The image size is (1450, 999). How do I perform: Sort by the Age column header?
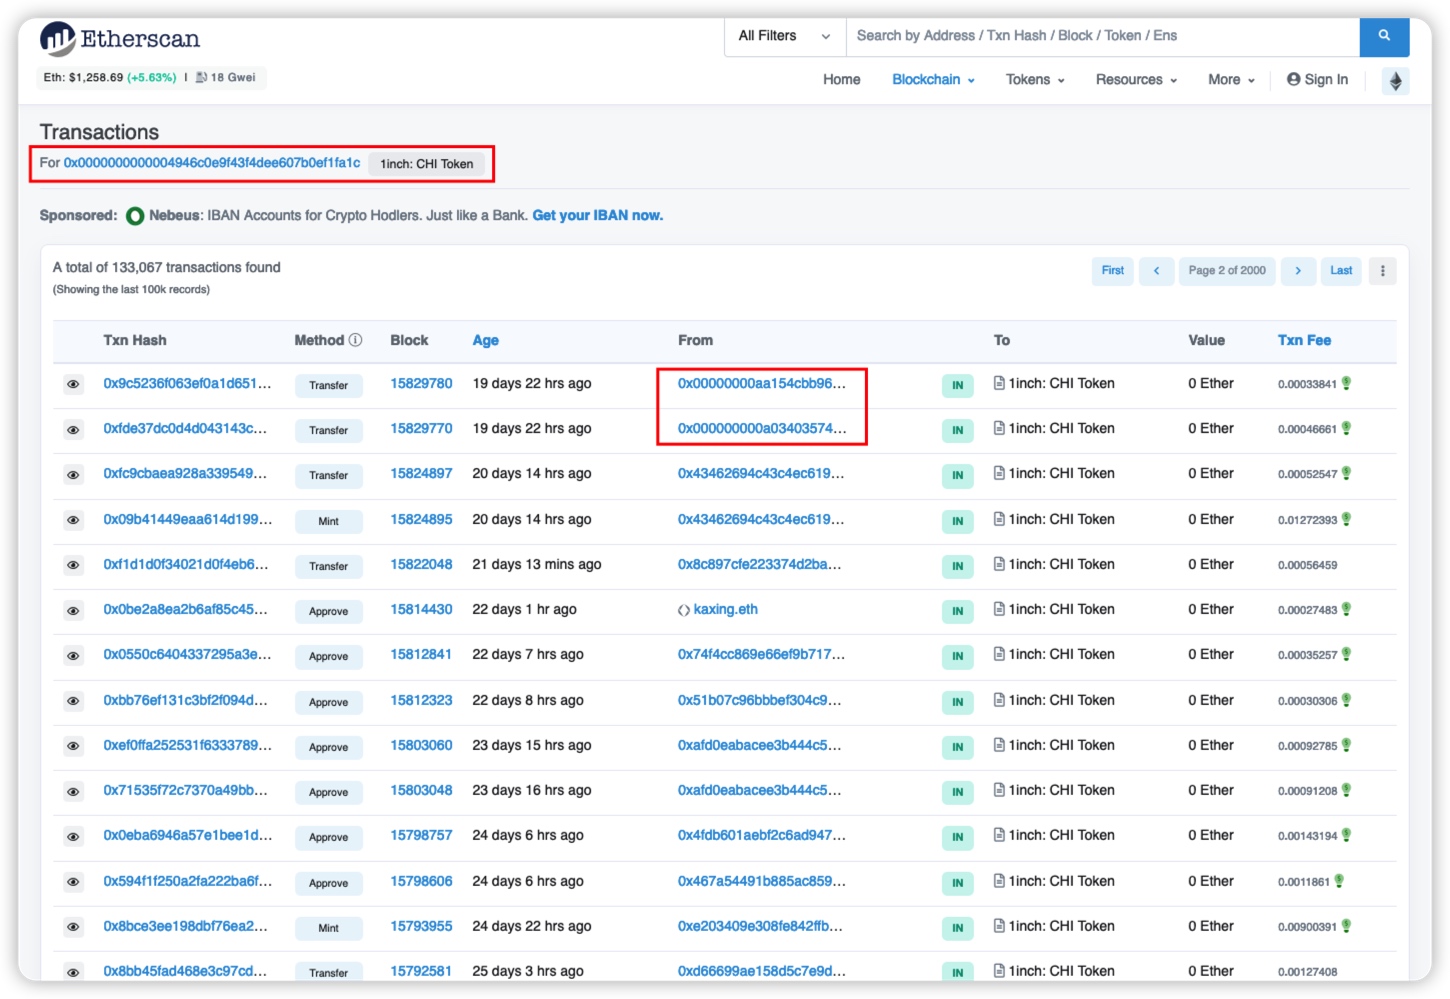coord(485,340)
